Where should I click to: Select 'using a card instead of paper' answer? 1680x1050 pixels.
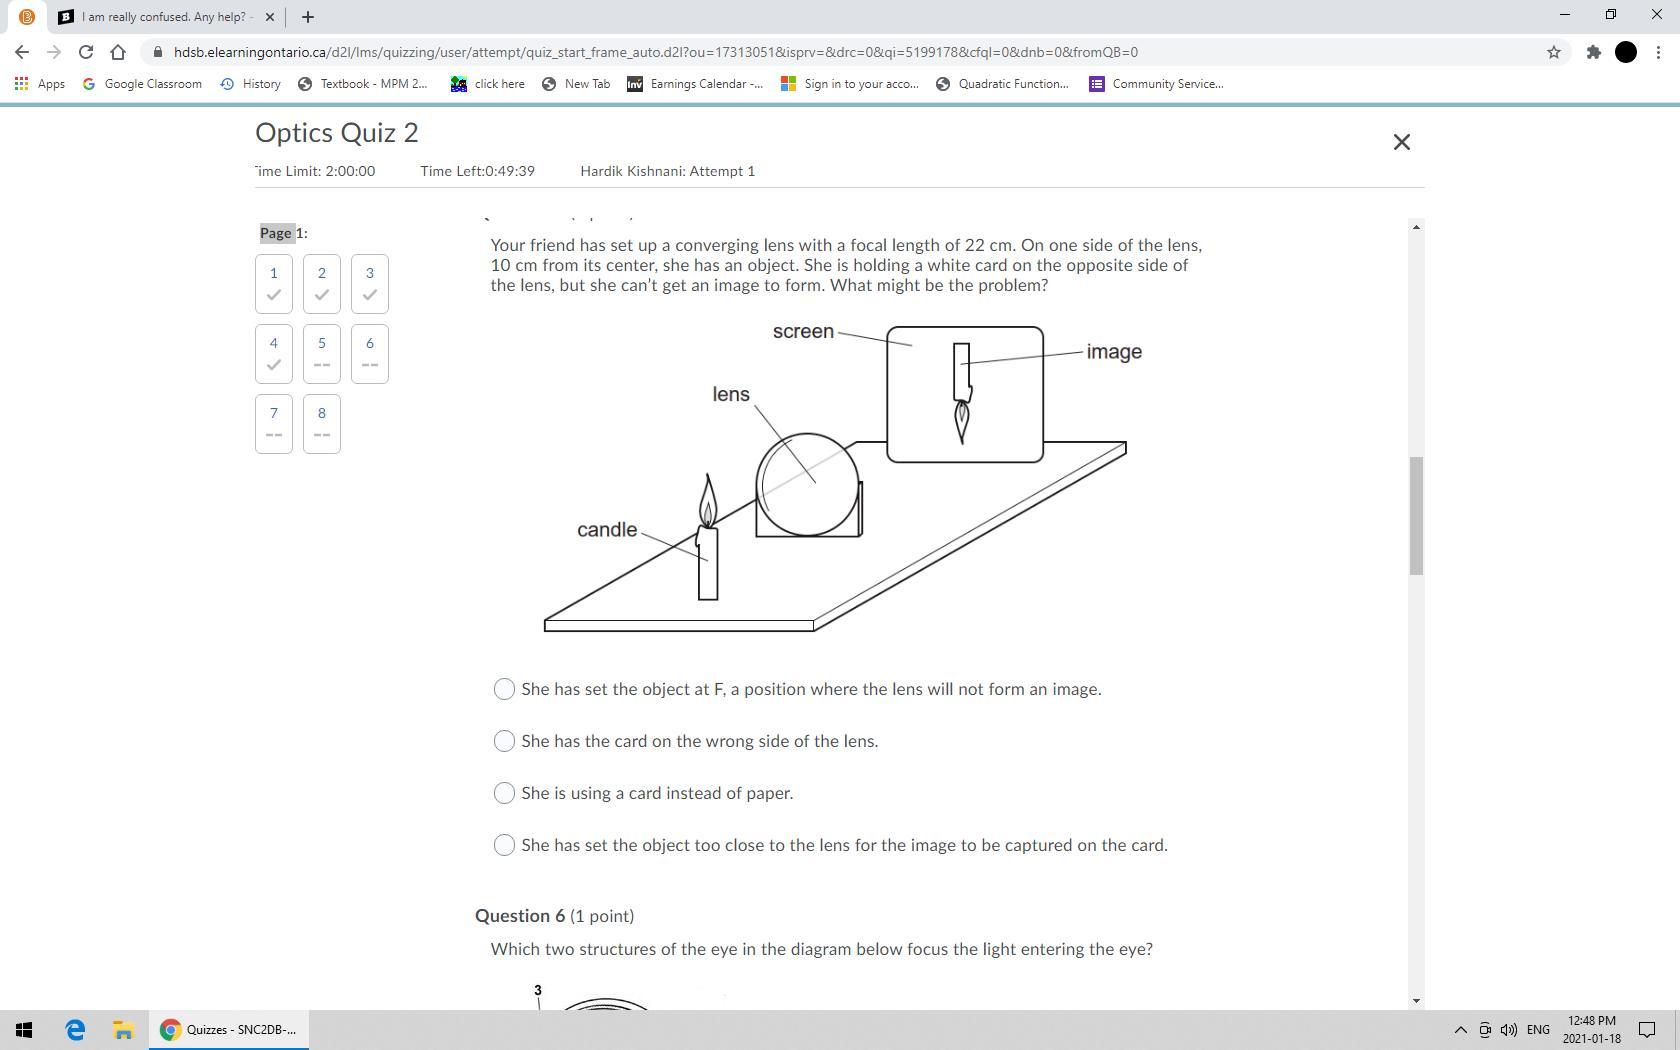[x=505, y=793]
